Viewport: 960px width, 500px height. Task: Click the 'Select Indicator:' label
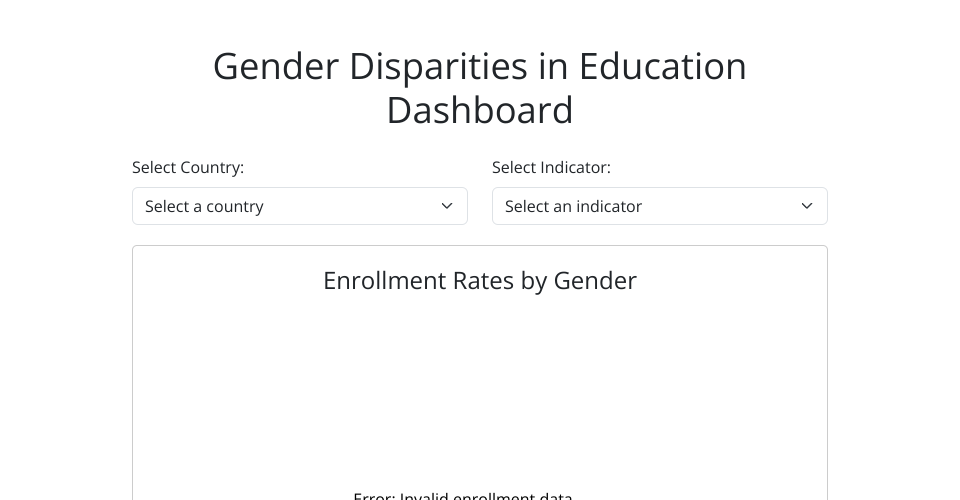click(551, 167)
